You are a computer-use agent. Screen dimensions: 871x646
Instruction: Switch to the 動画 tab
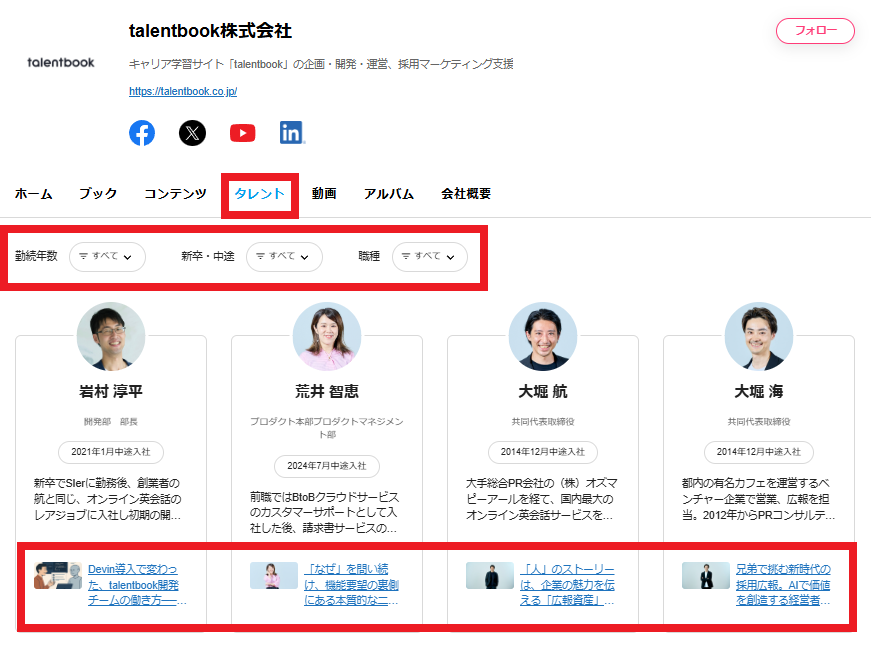coord(324,194)
